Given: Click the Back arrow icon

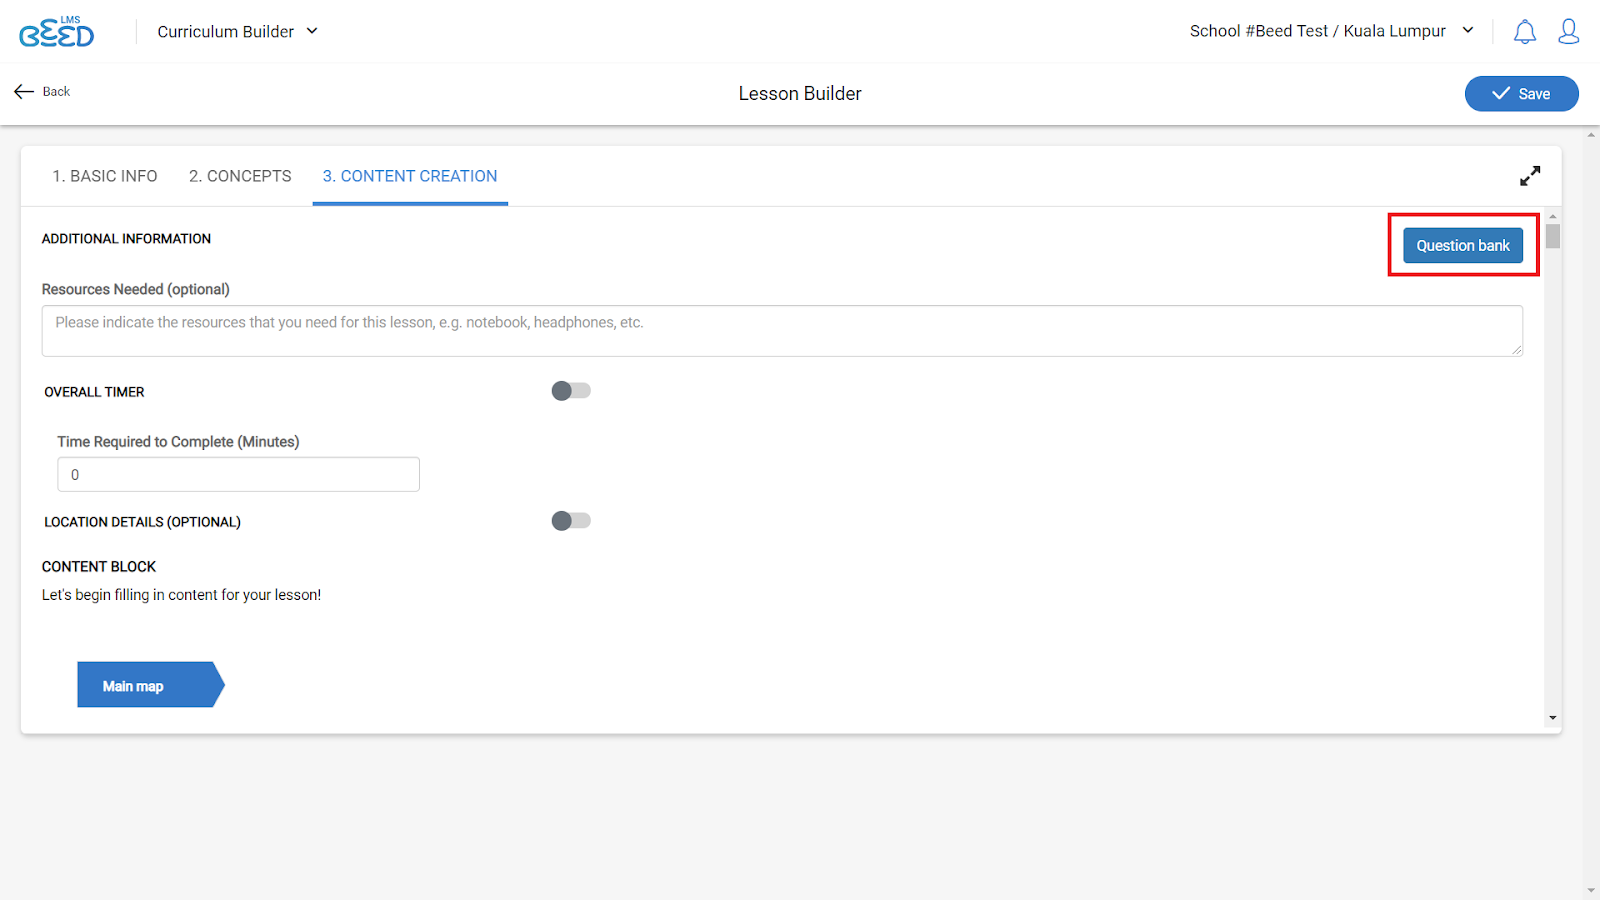Looking at the screenshot, I should pos(24,91).
